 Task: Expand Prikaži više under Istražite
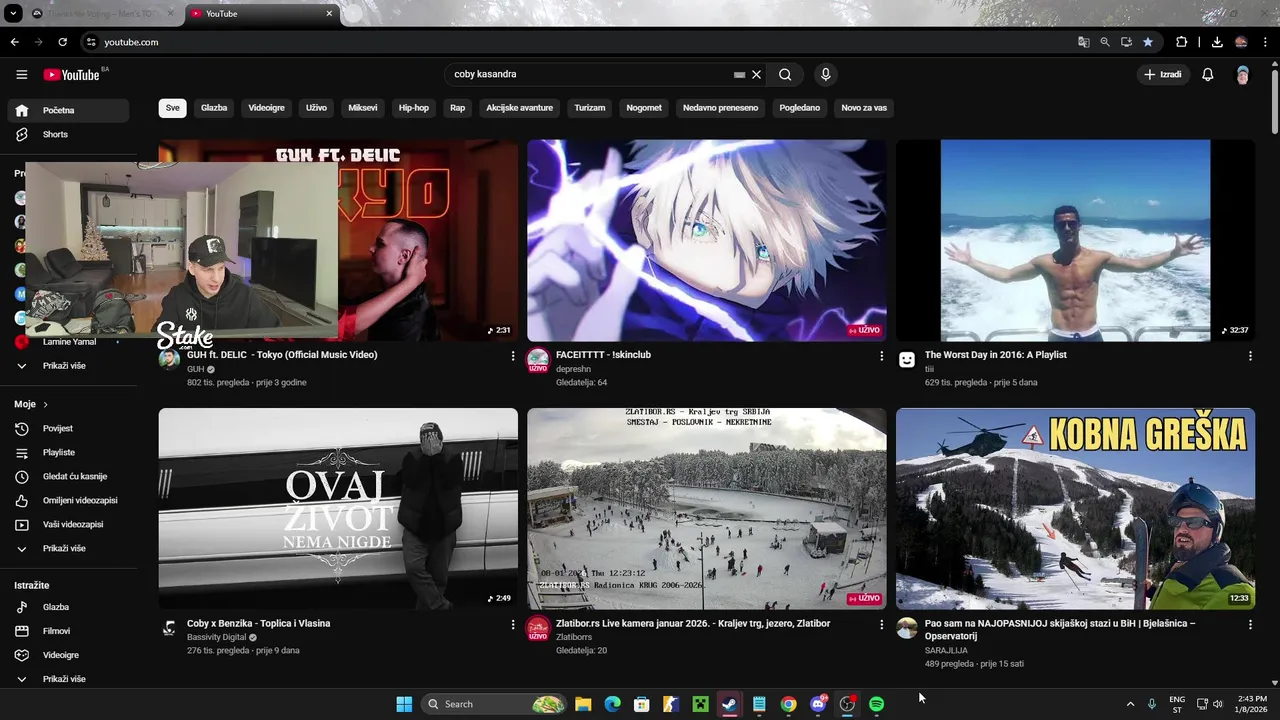coord(70,679)
